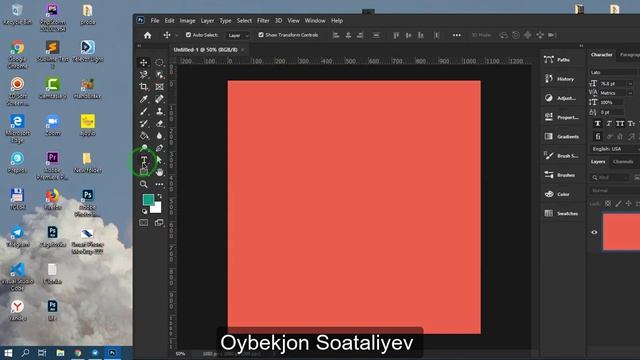The width and height of the screenshot is (640, 360).
Task: Open more align options three-dots button
Action: pyautogui.click(x=457, y=36)
